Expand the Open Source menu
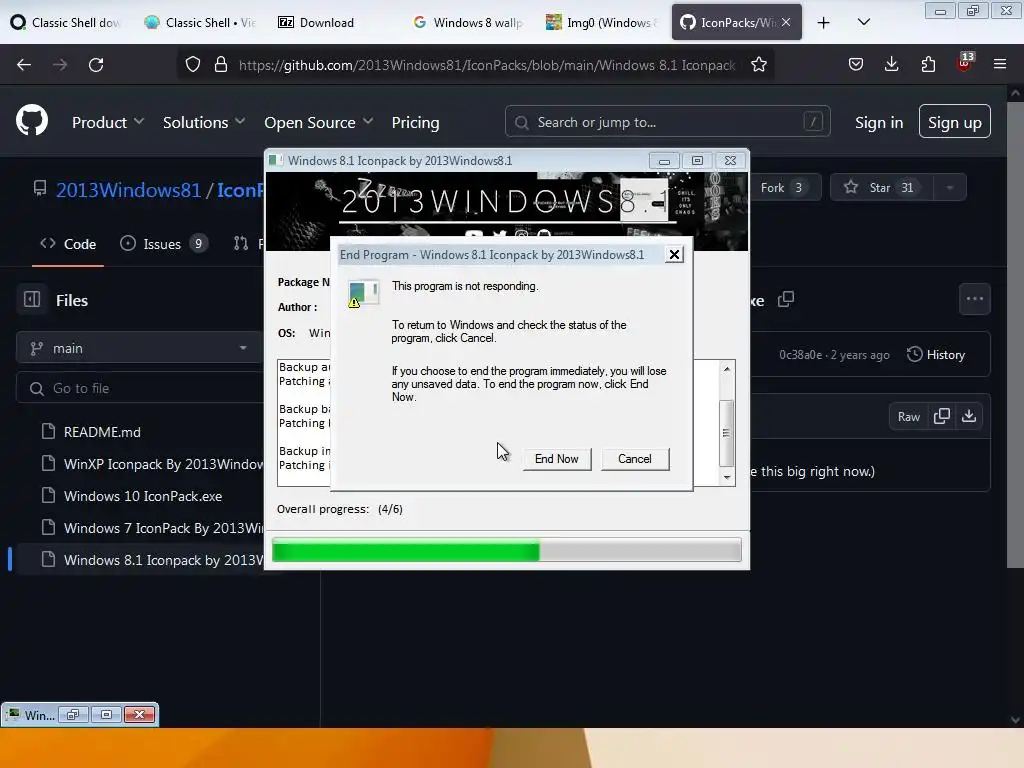 319,122
